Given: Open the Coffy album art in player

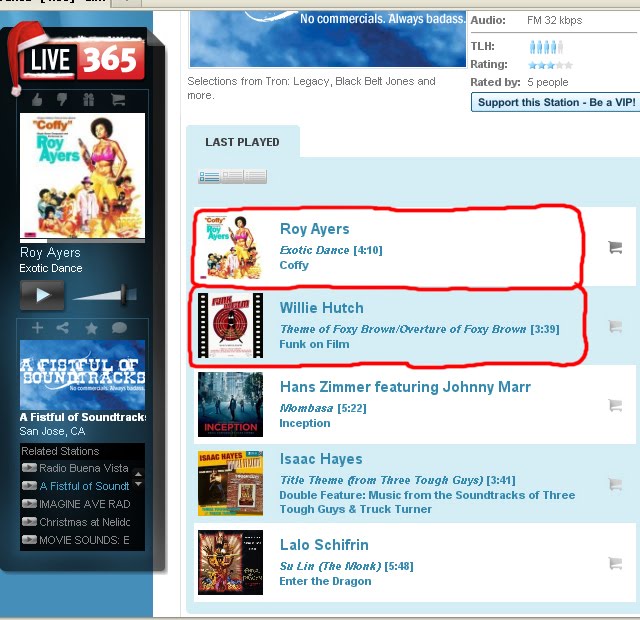Looking at the screenshot, I should [x=82, y=176].
